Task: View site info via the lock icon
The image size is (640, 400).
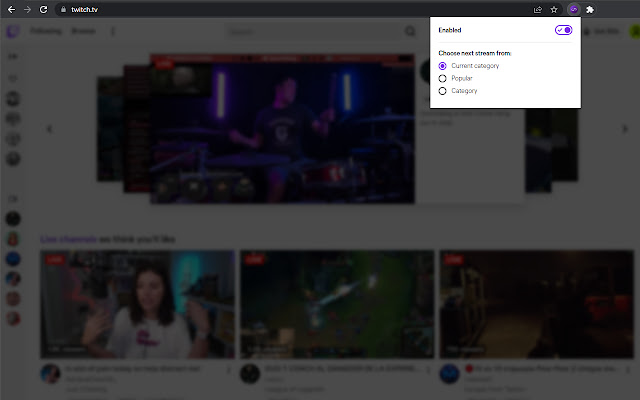Action: tap(63, 9)
